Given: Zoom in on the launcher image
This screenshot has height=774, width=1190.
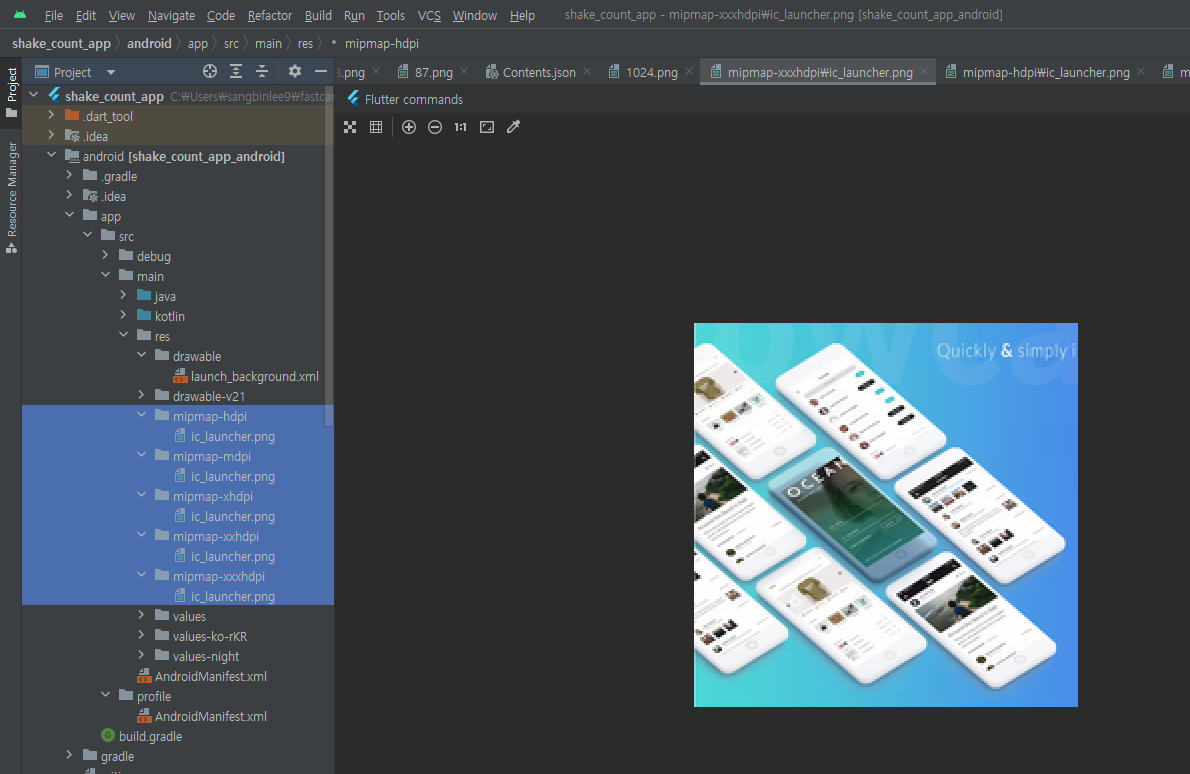Looking at the screenshot, I should (409, 127).
